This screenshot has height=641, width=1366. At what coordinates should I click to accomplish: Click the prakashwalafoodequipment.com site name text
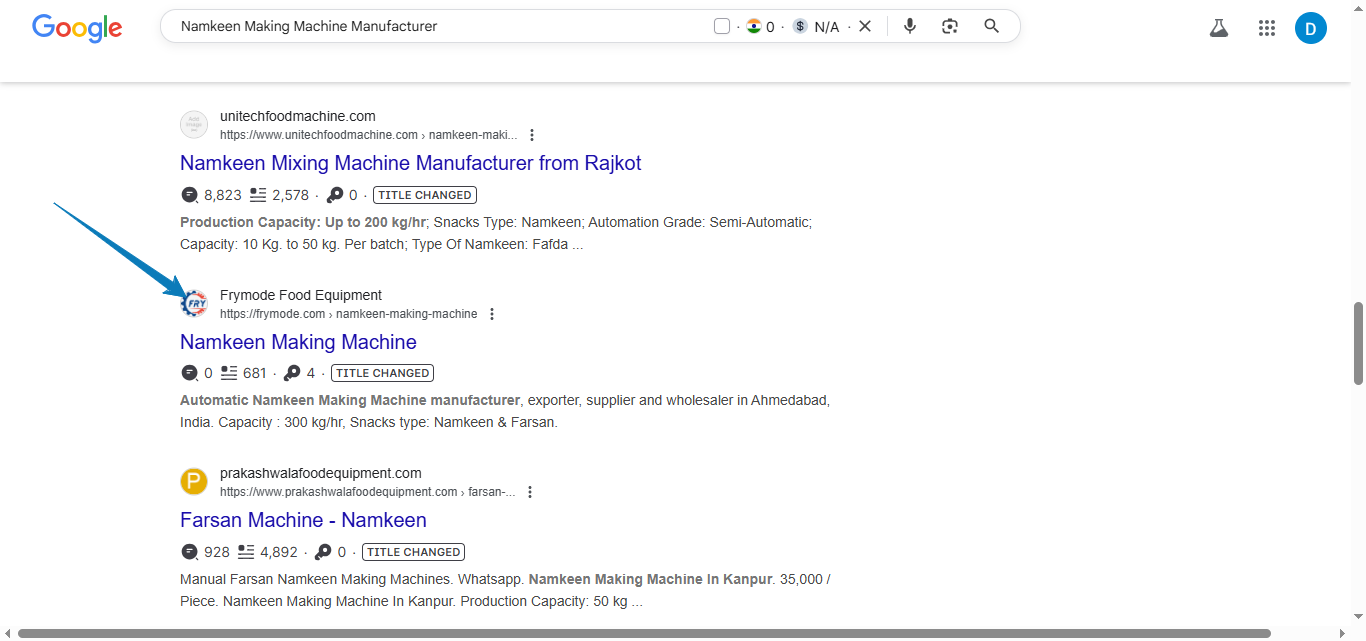(x=321, y=473)
